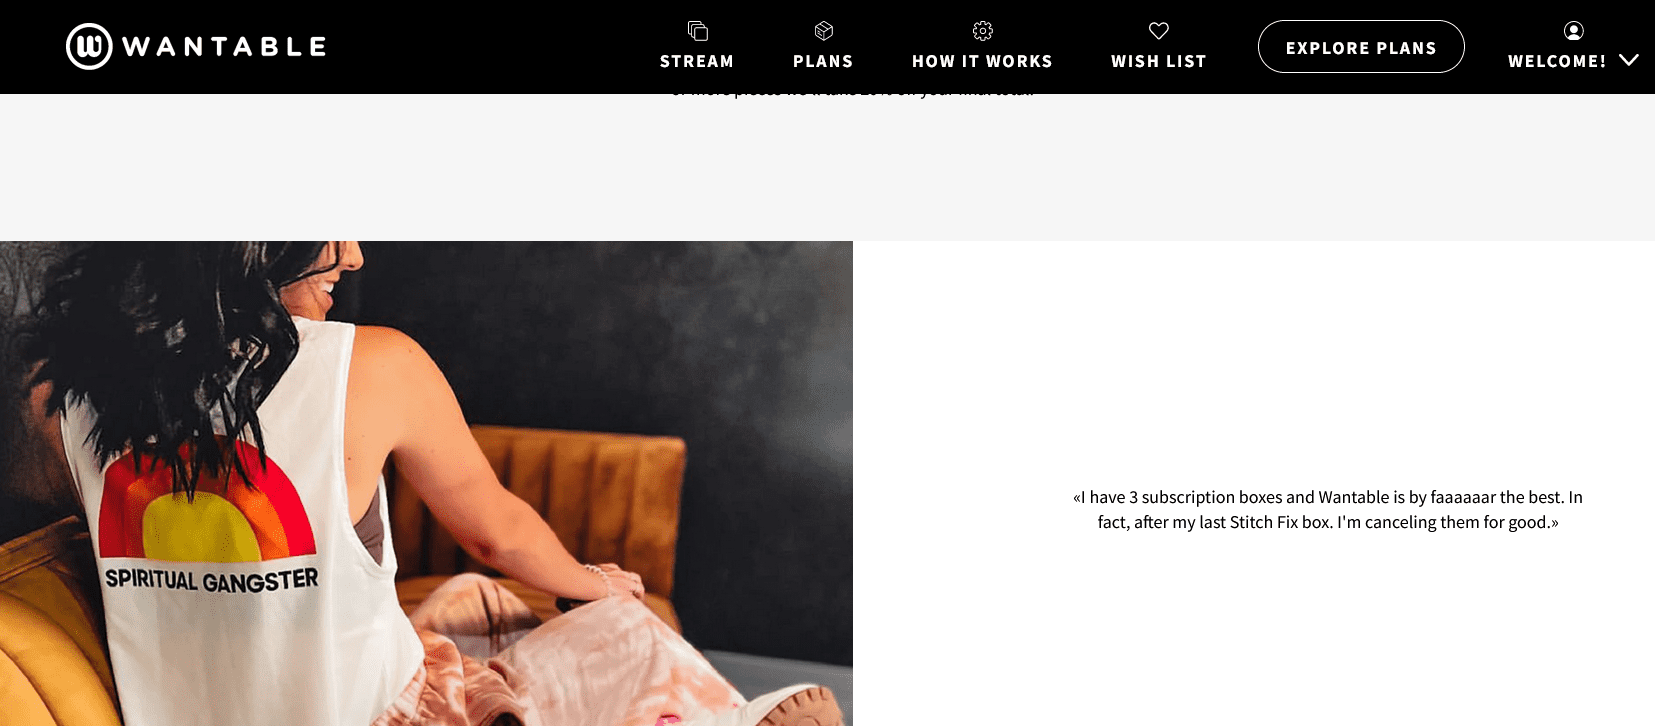Select the WELCOME! account label

tap(1557, 61)
